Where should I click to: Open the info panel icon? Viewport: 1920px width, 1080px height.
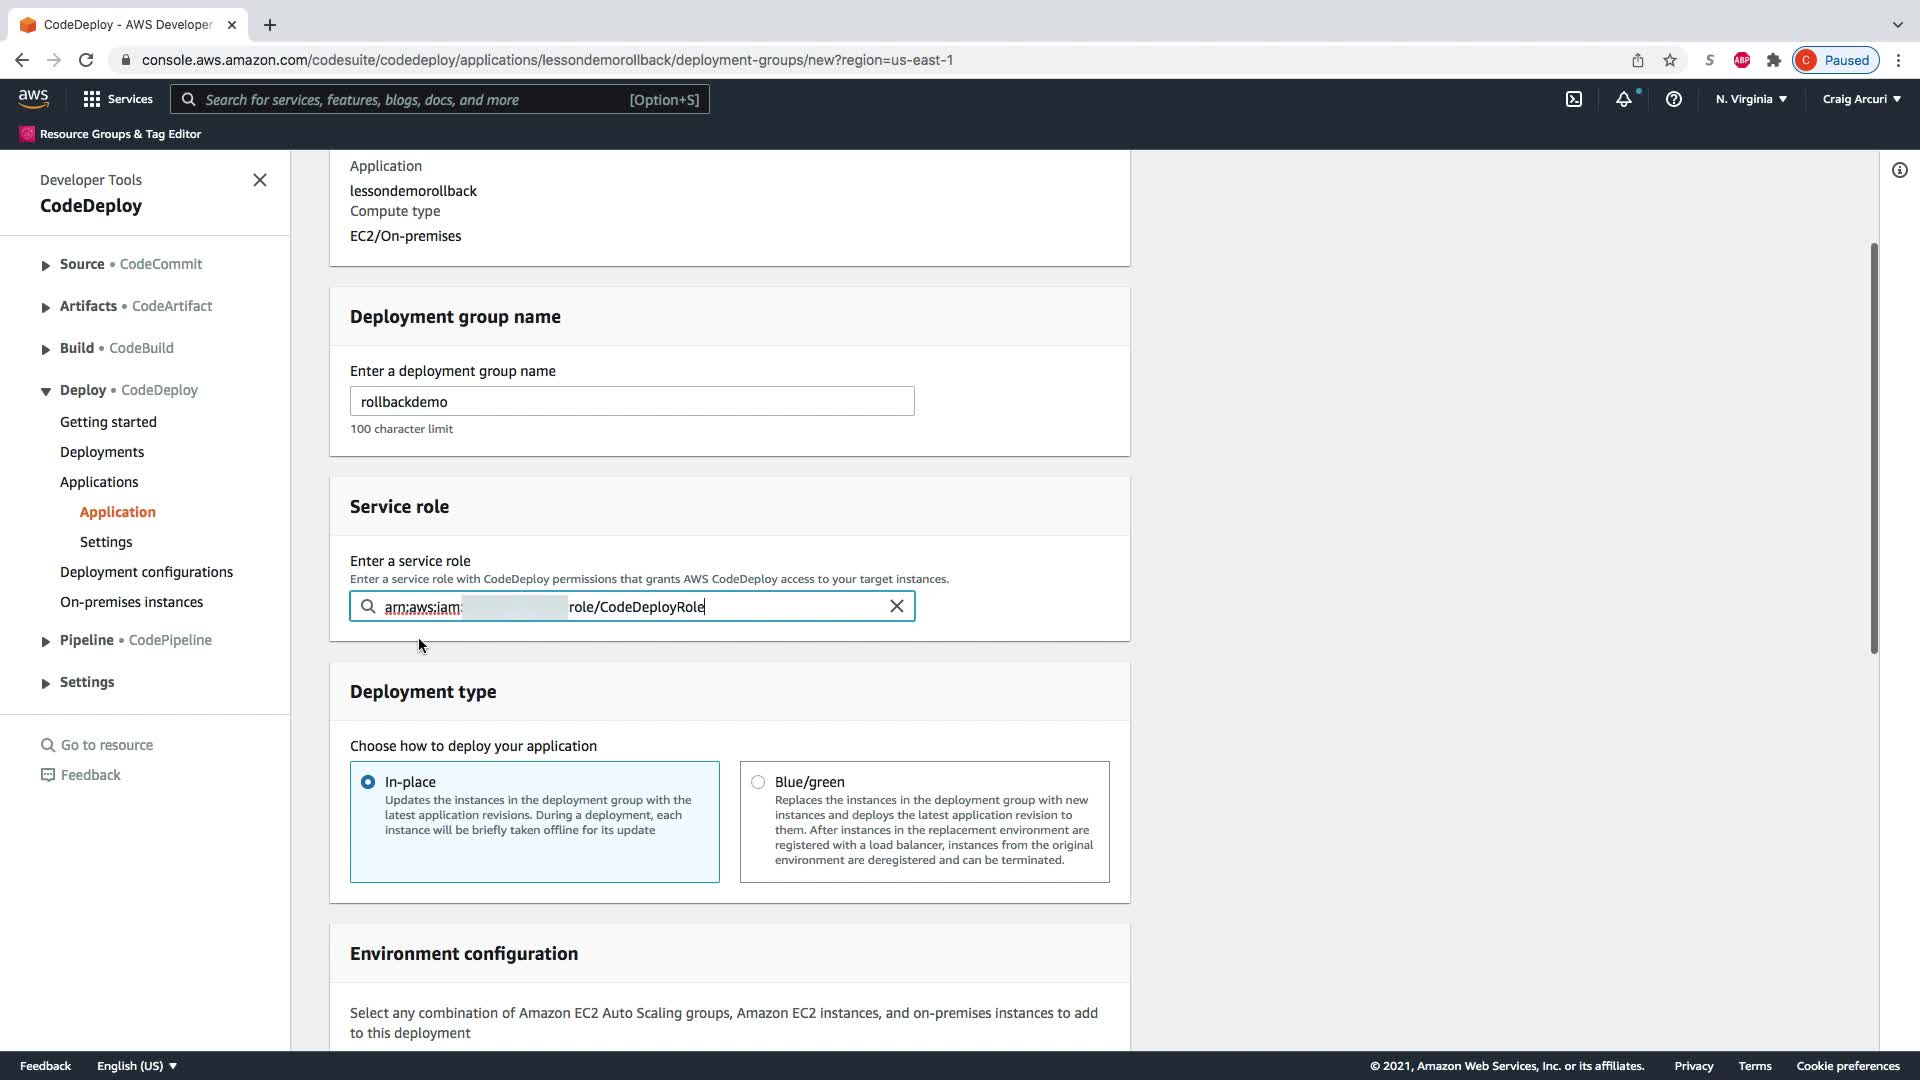(1899, 170)
